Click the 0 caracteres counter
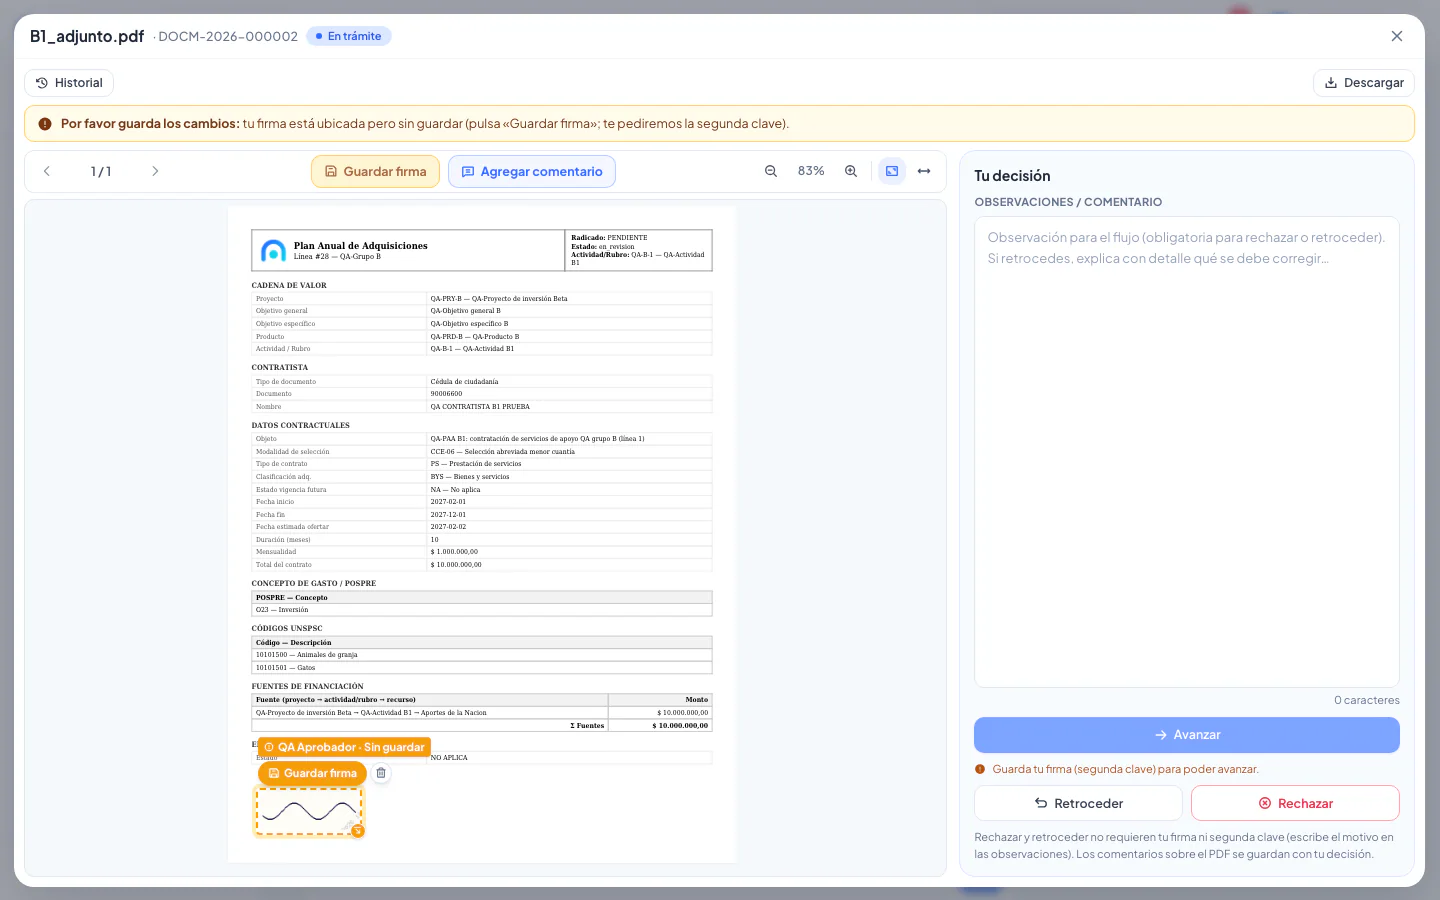The width and height of the screenshot is (1440, 900). [x=1366, y=700]
